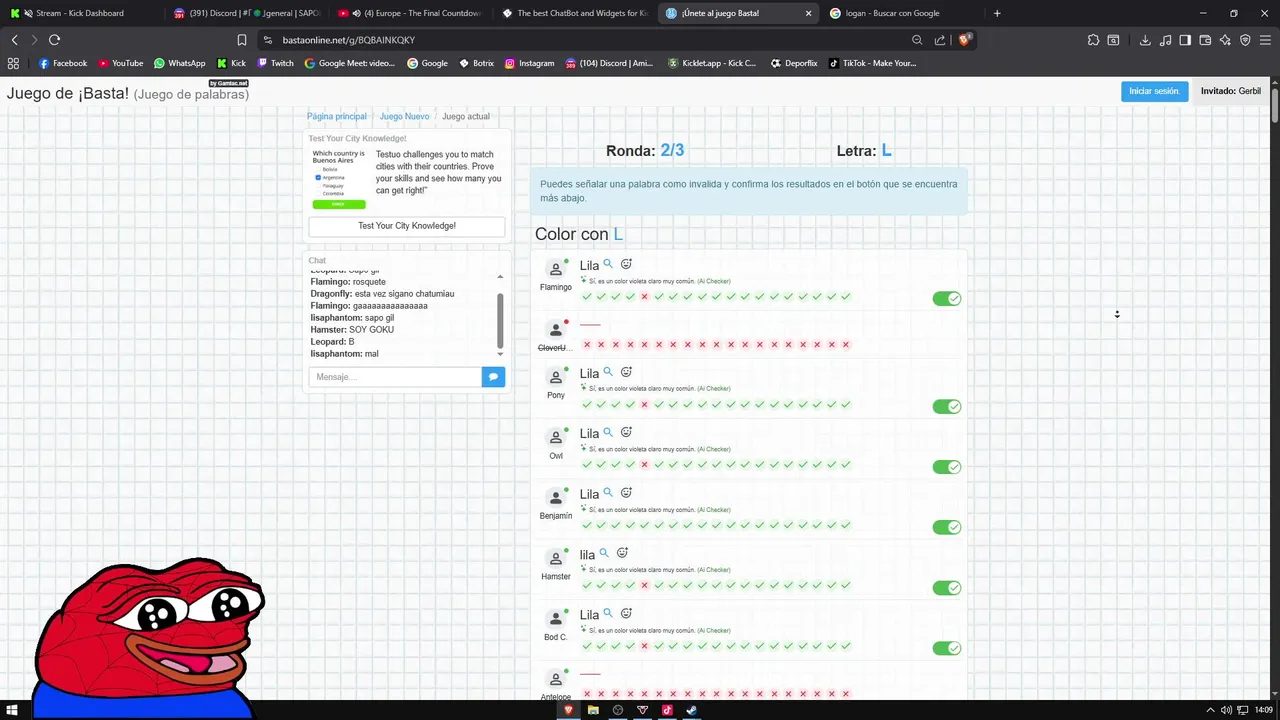Switch to Stream - Kick Dashboard tab

pos(80,13)
